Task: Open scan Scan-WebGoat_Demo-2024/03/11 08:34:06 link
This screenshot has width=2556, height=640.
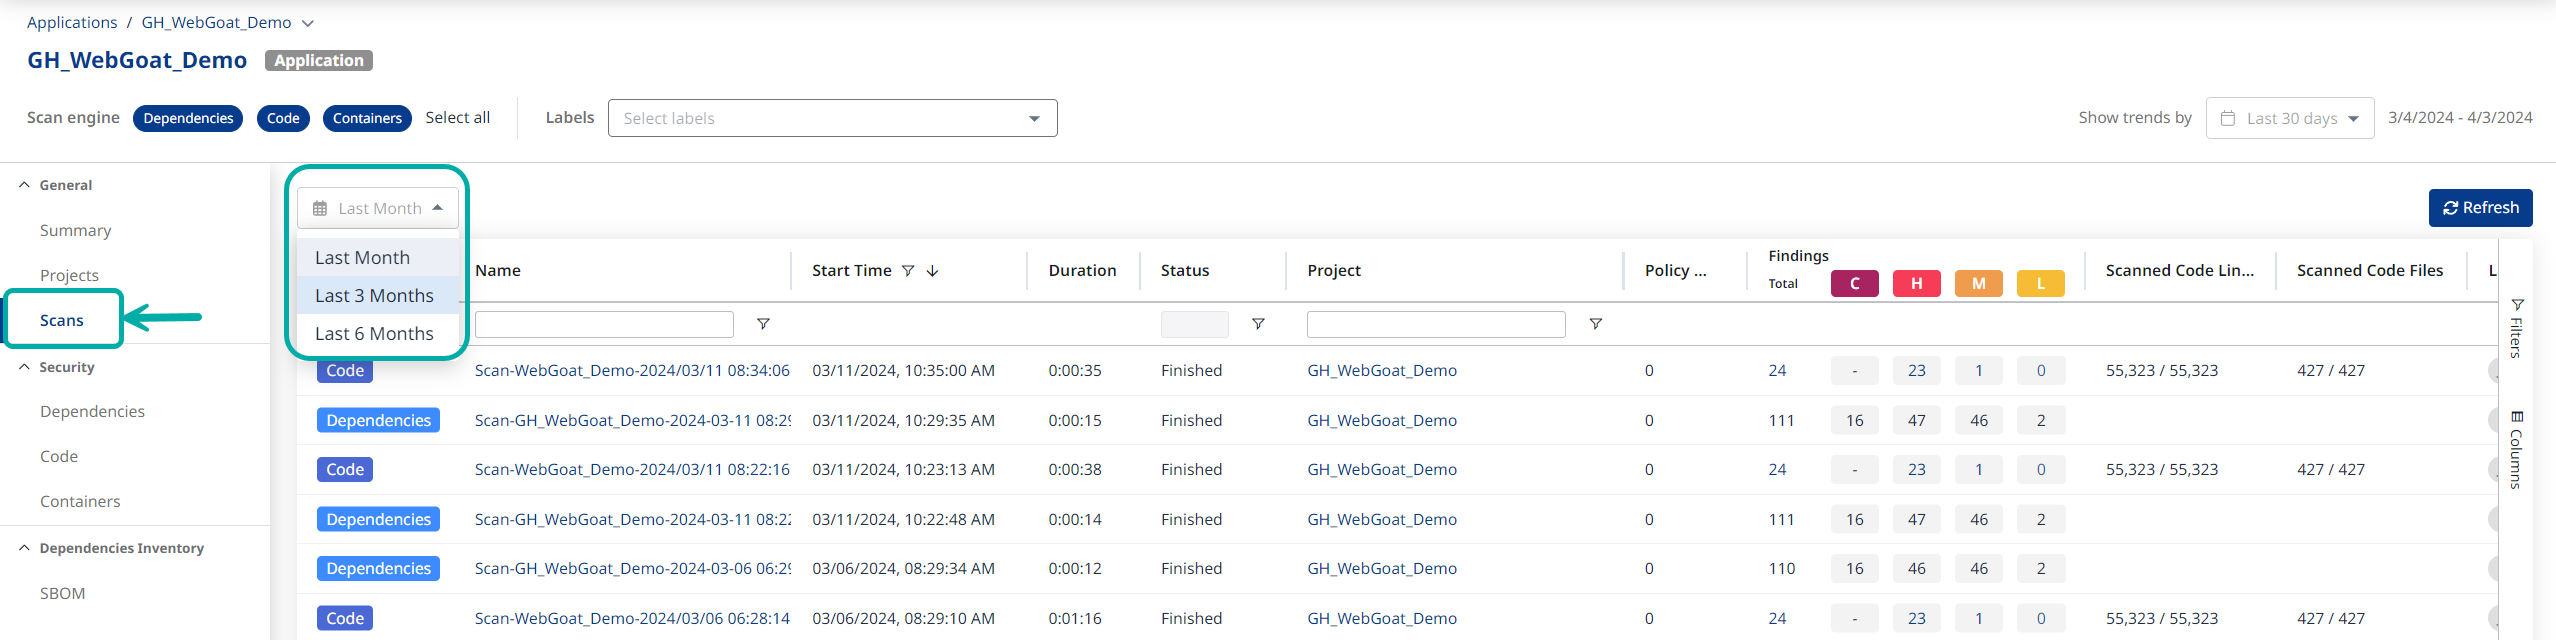Action: click(x=632, y=371)
